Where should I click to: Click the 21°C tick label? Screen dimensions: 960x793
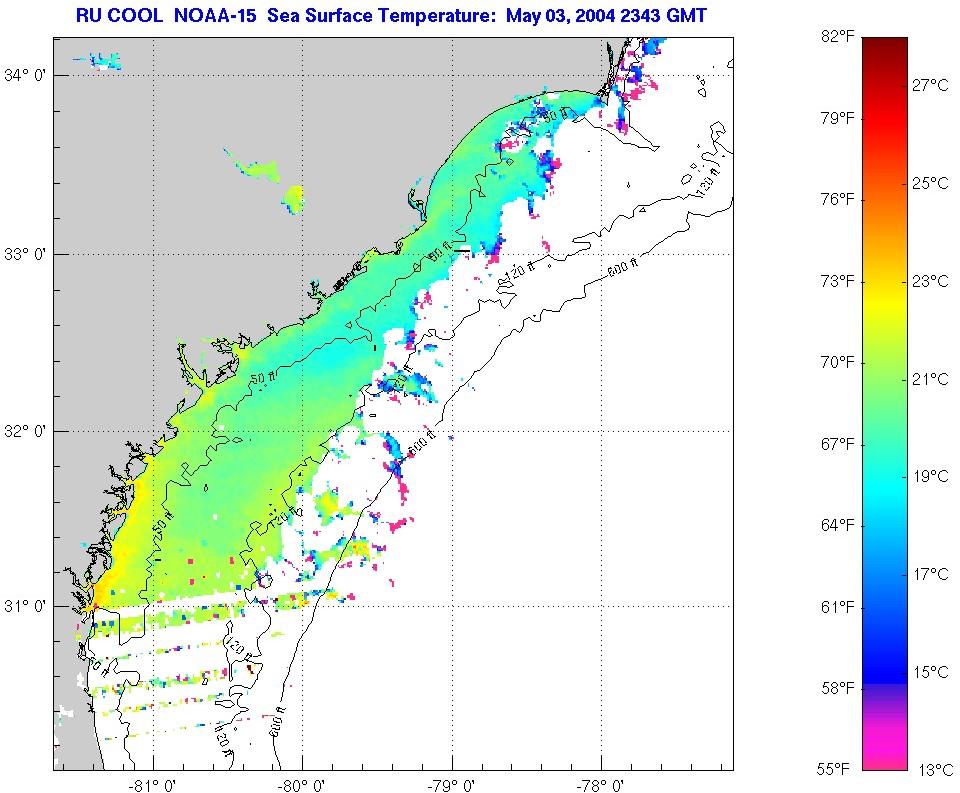click(931, 379)
